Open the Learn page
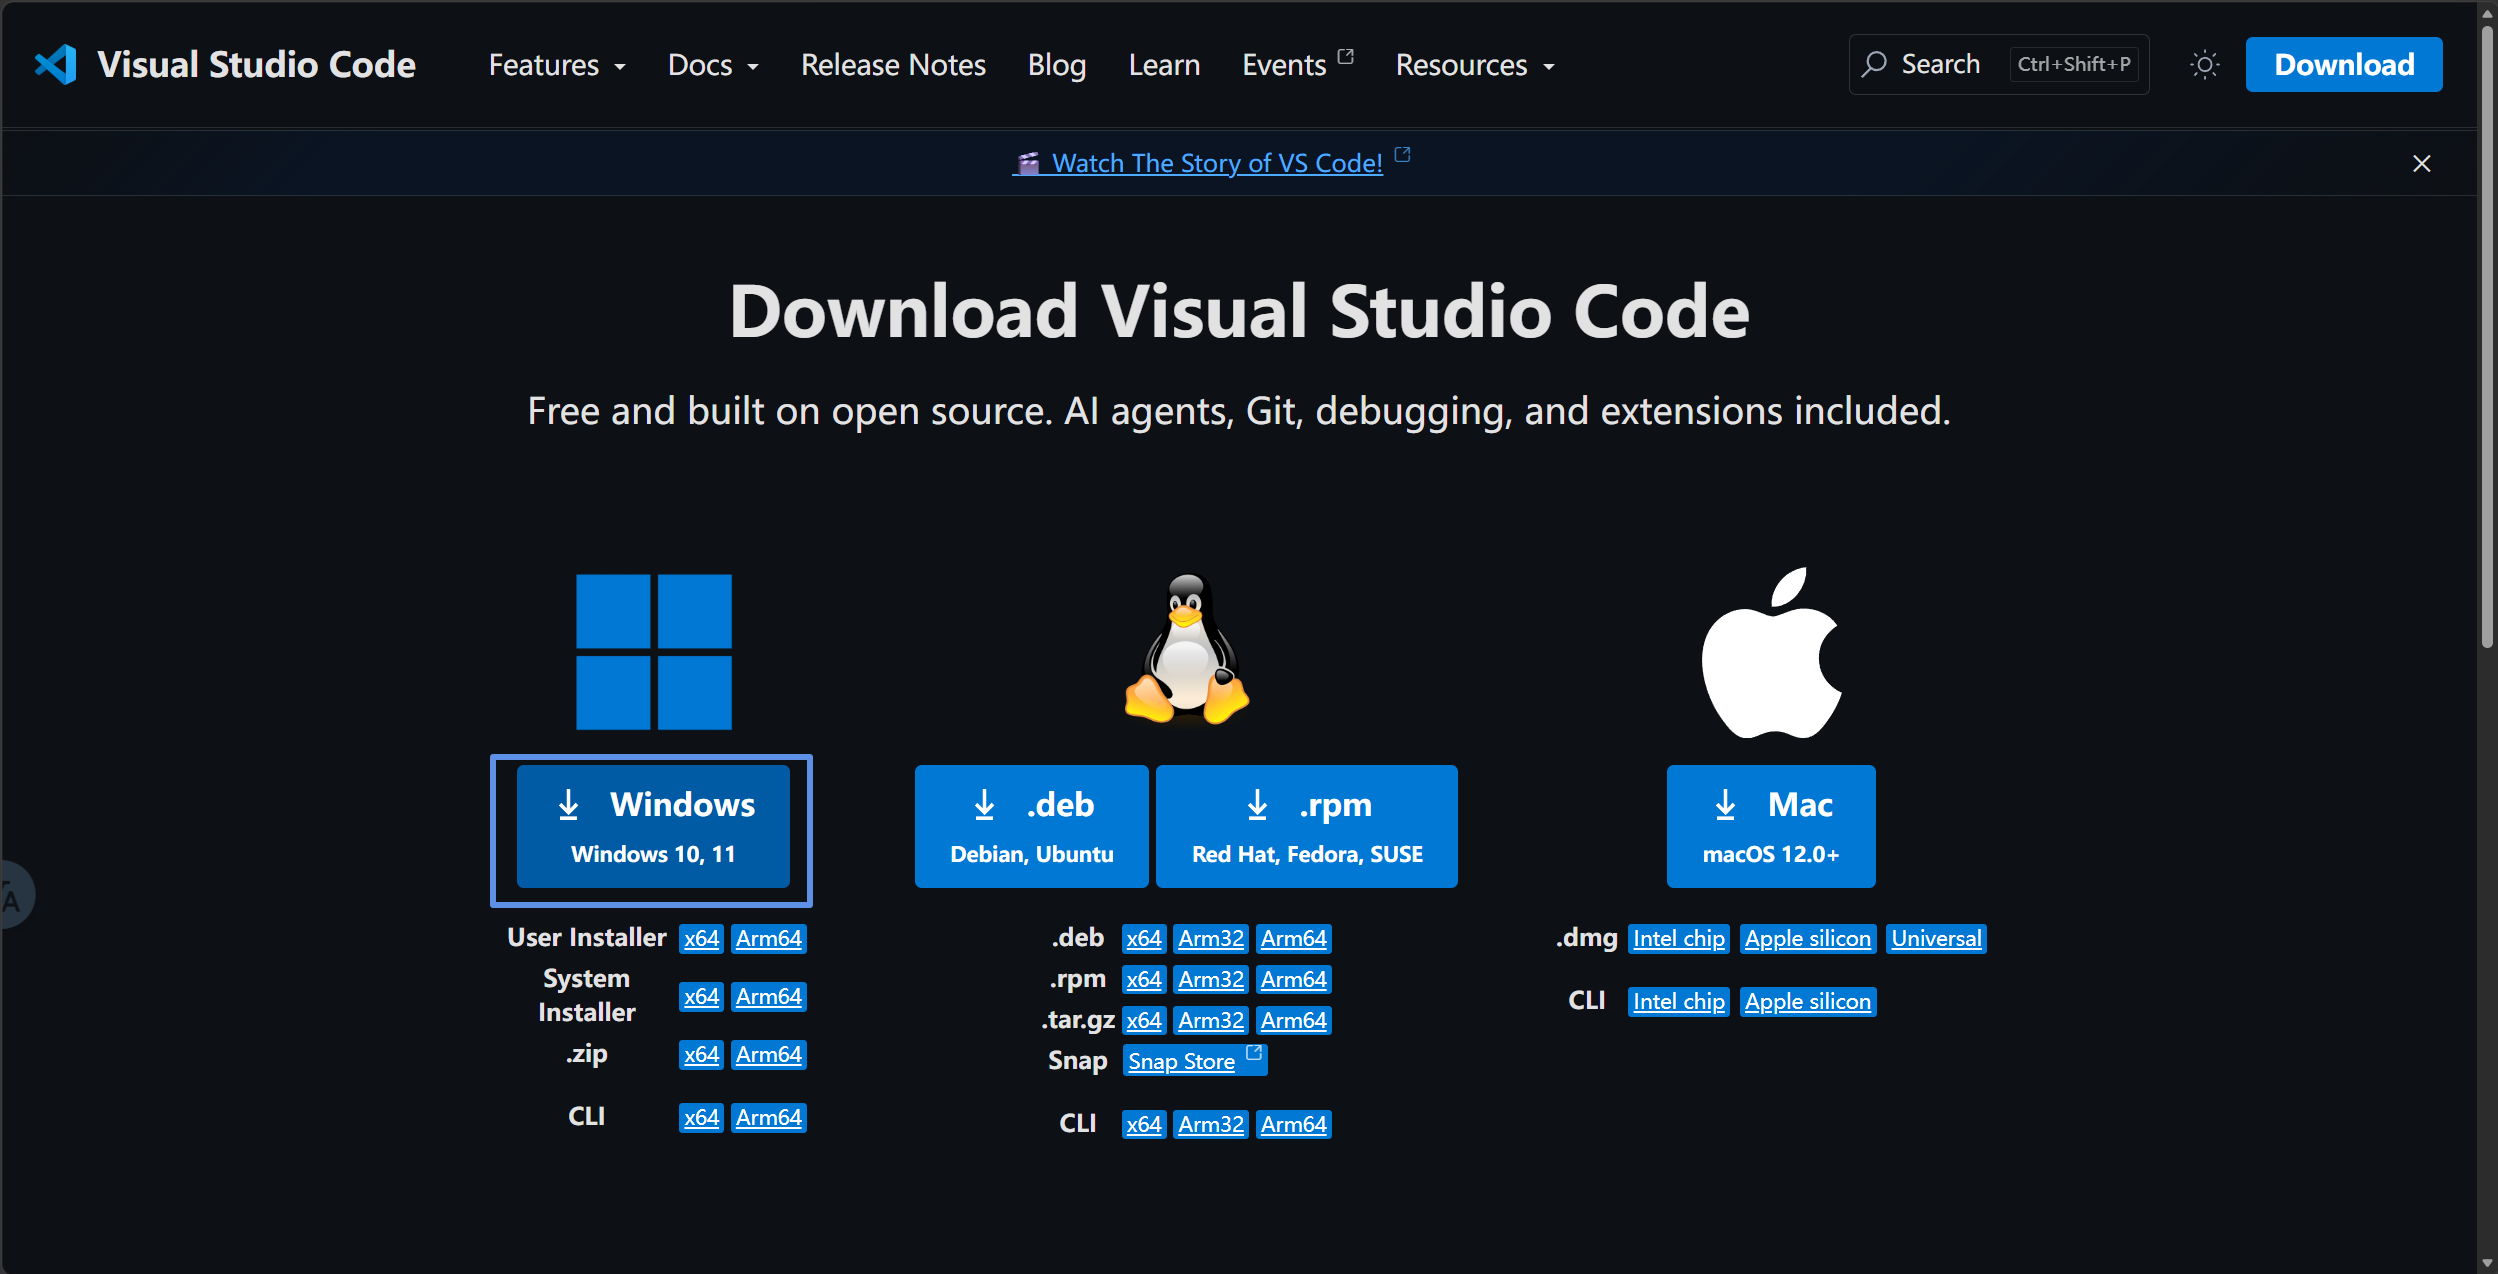 (x=1164, y=65)
